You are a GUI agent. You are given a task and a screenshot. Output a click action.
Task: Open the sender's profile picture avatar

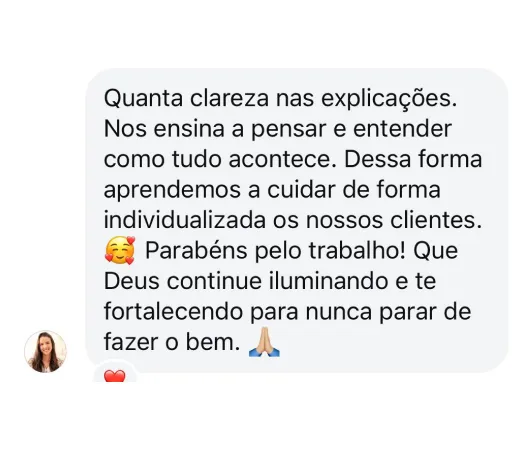coord(45,351)
